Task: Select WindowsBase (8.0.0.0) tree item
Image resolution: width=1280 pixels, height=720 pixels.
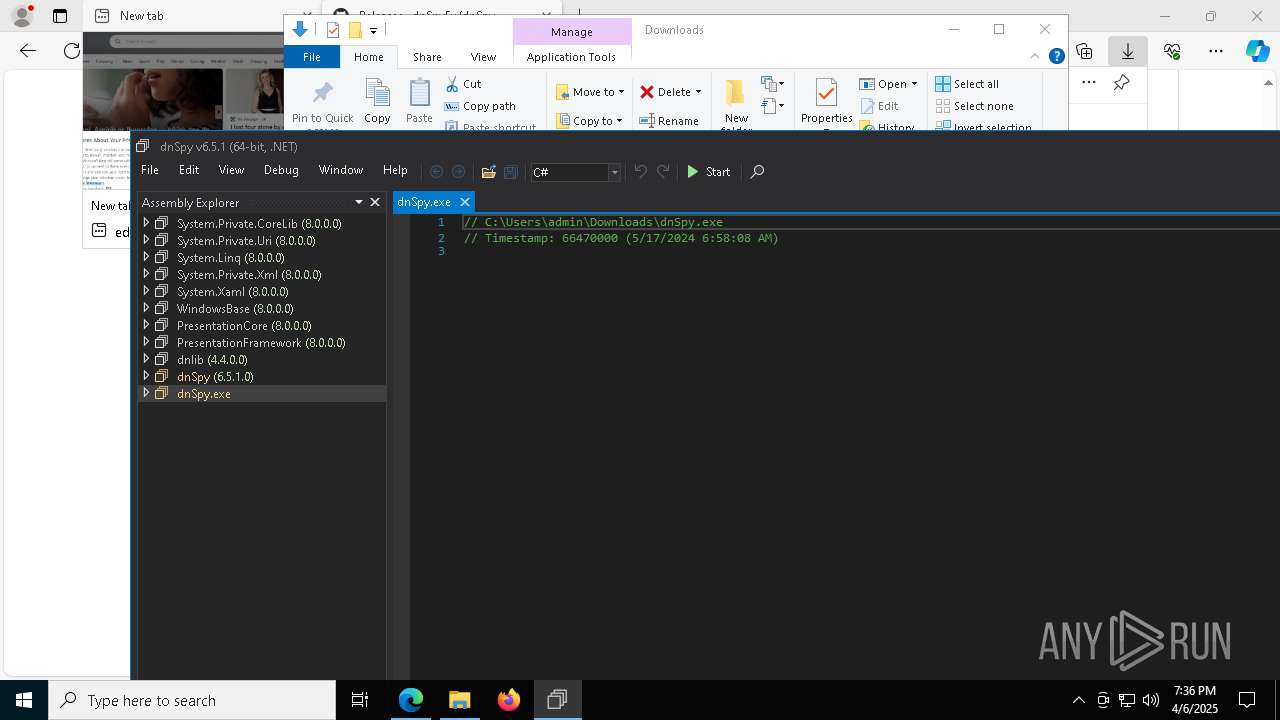Action: pyautogui.click(x=235, y=309)
